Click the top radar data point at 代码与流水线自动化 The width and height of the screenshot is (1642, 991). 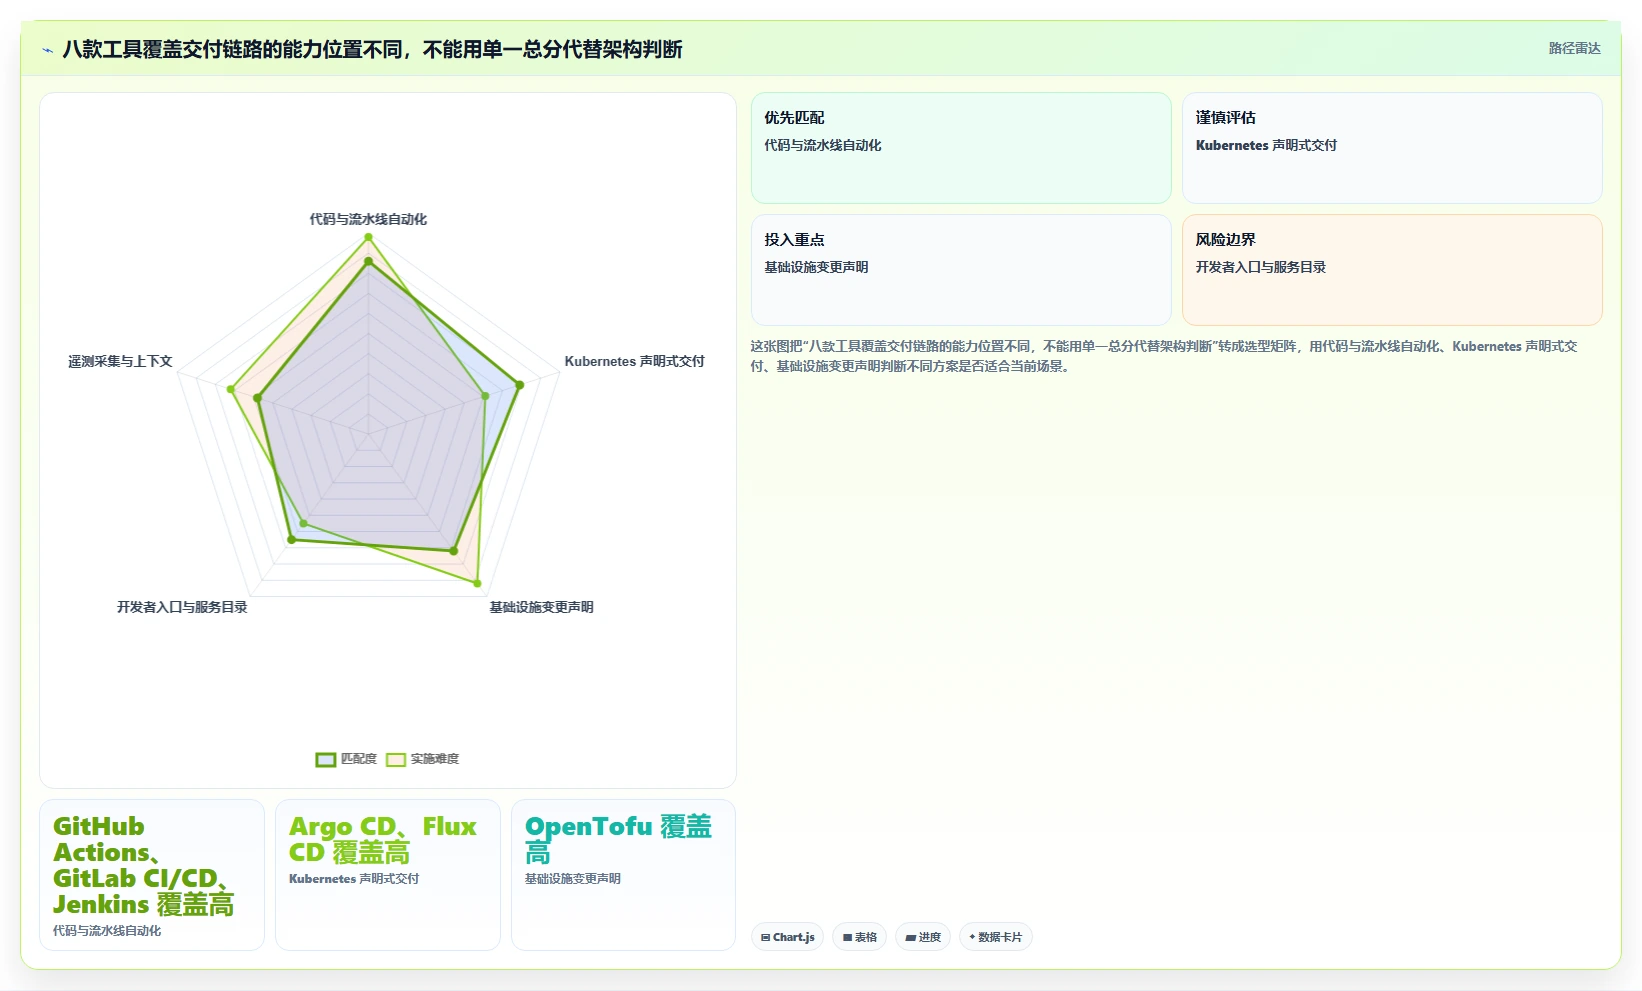(x=368, y=237)
